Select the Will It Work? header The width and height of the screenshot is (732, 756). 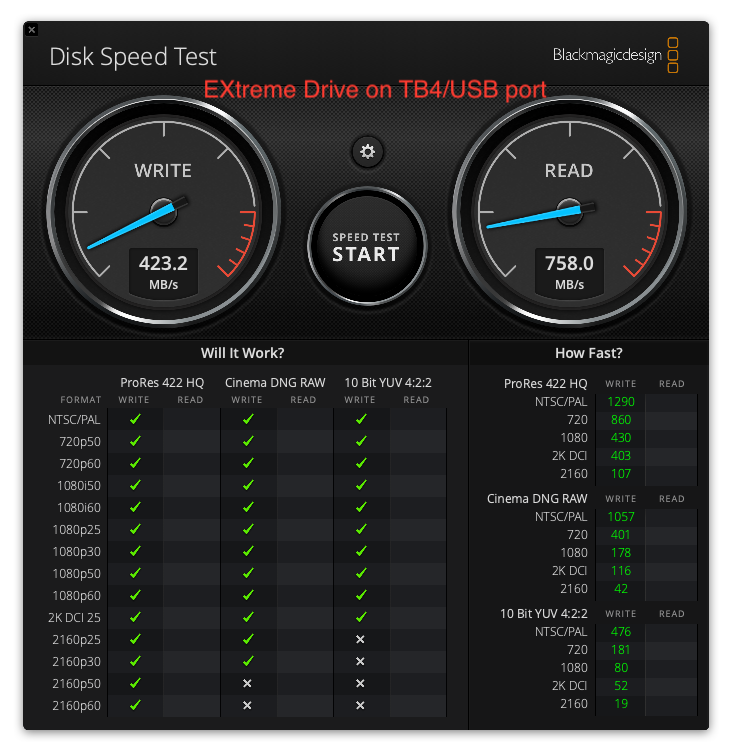(243, 353)
